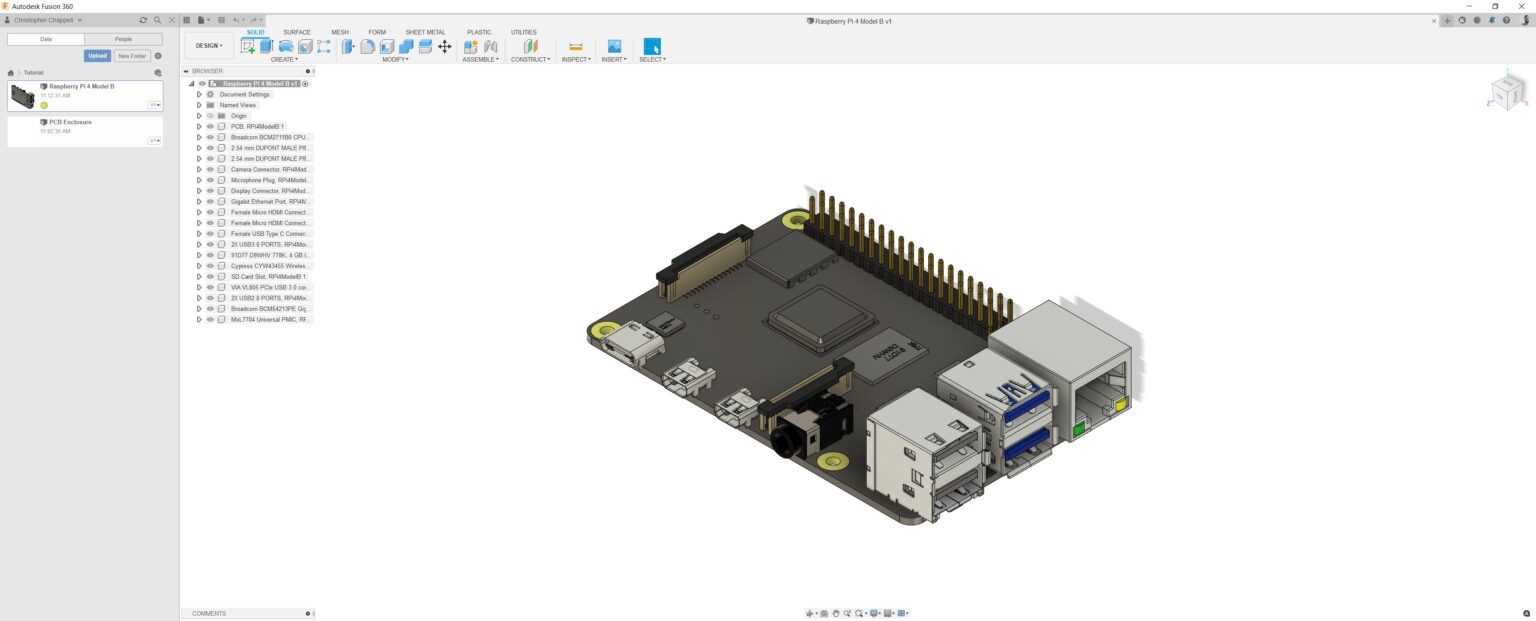Open the Orbit navigation tool
Screen dimensions: 1536x621
[x=810, y=613]
